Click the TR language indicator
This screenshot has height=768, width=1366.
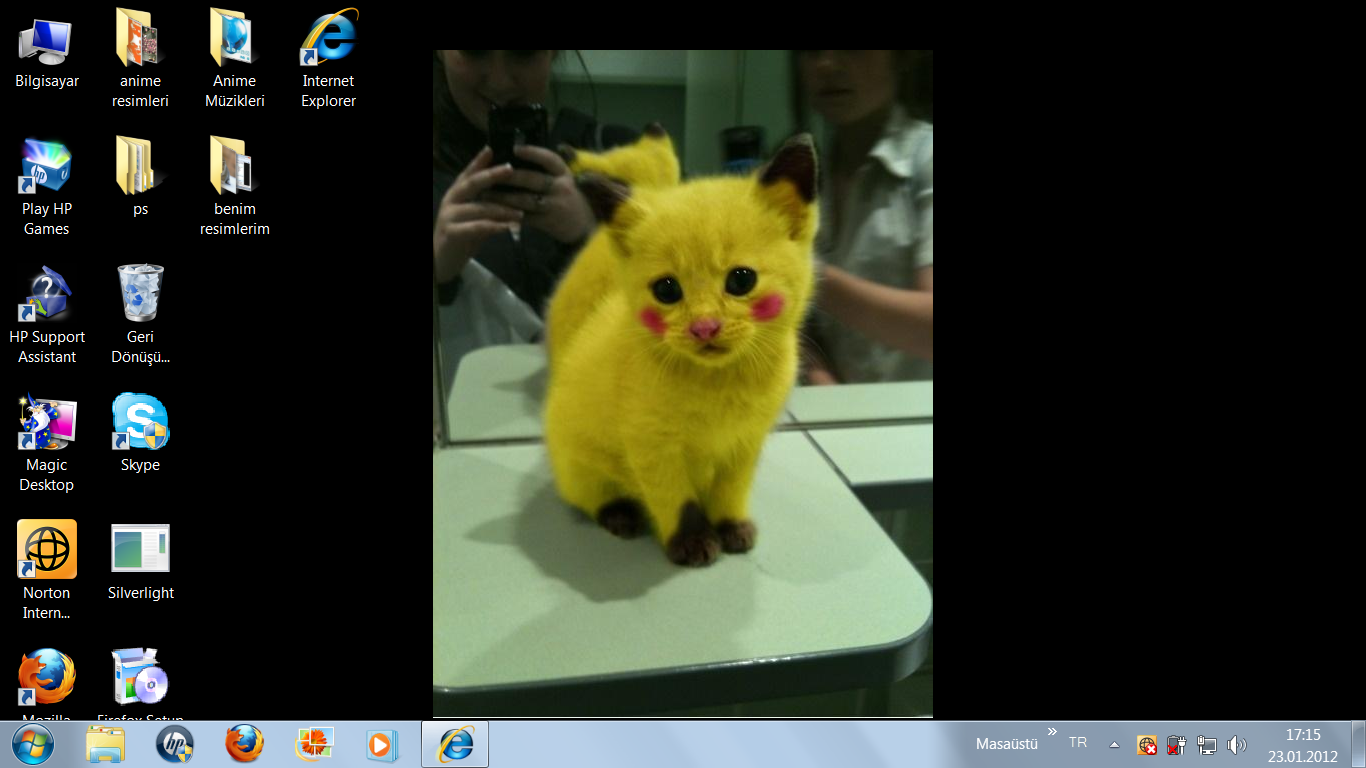pos(1078,743)
